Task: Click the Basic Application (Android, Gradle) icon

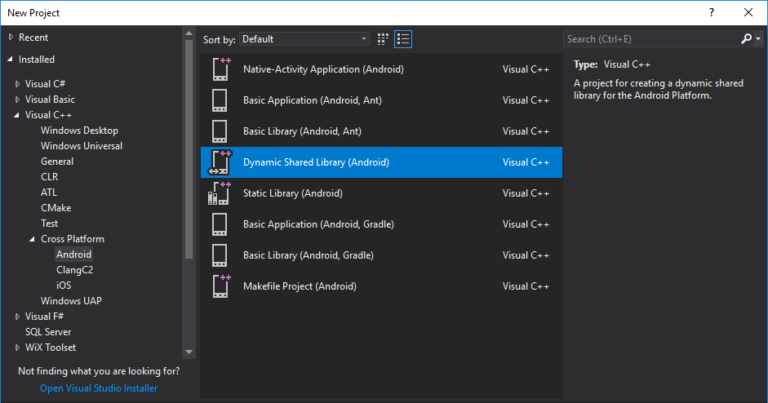Action: pyautogui.click(x=219, y=224)
